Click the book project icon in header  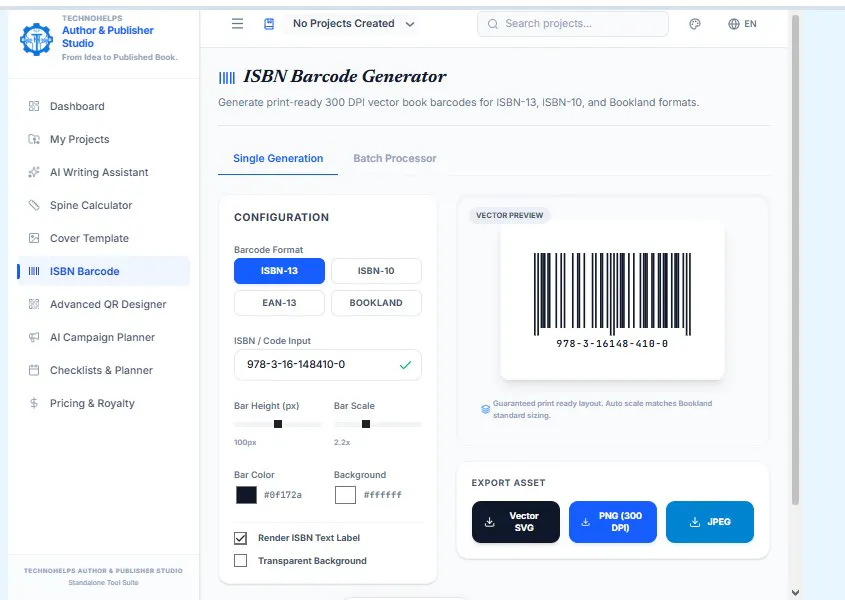click(269, 24)
